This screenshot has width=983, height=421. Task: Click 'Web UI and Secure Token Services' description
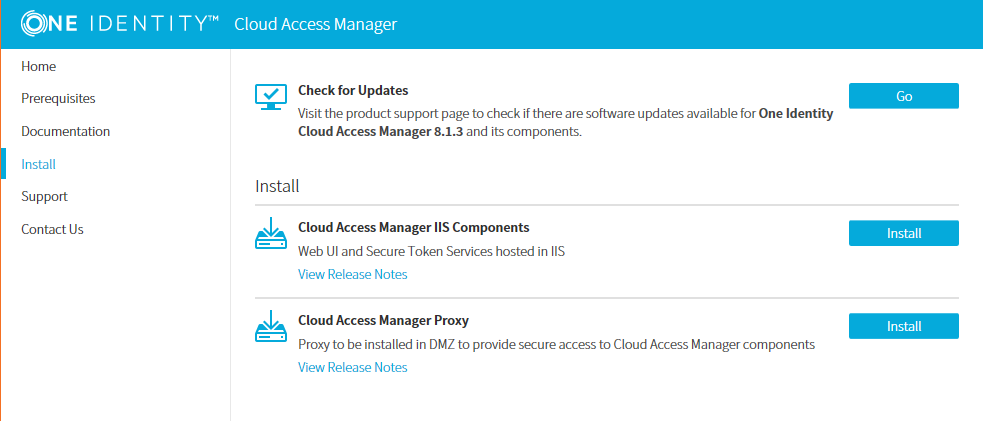431,252
